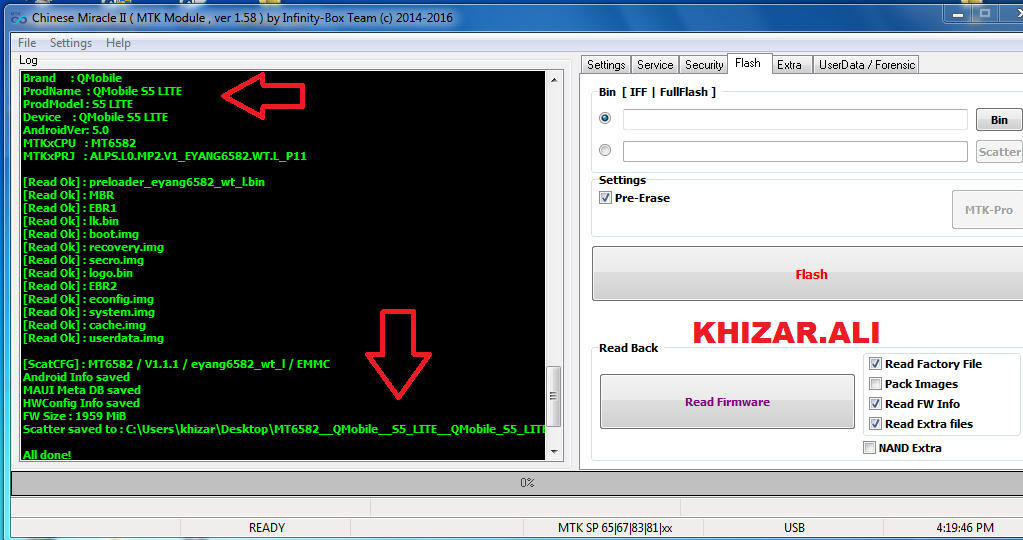Click the 'ProdName : QMobile S5 LITE' log line
This screenshot has height=540, width=1023.
click(102, 91)
